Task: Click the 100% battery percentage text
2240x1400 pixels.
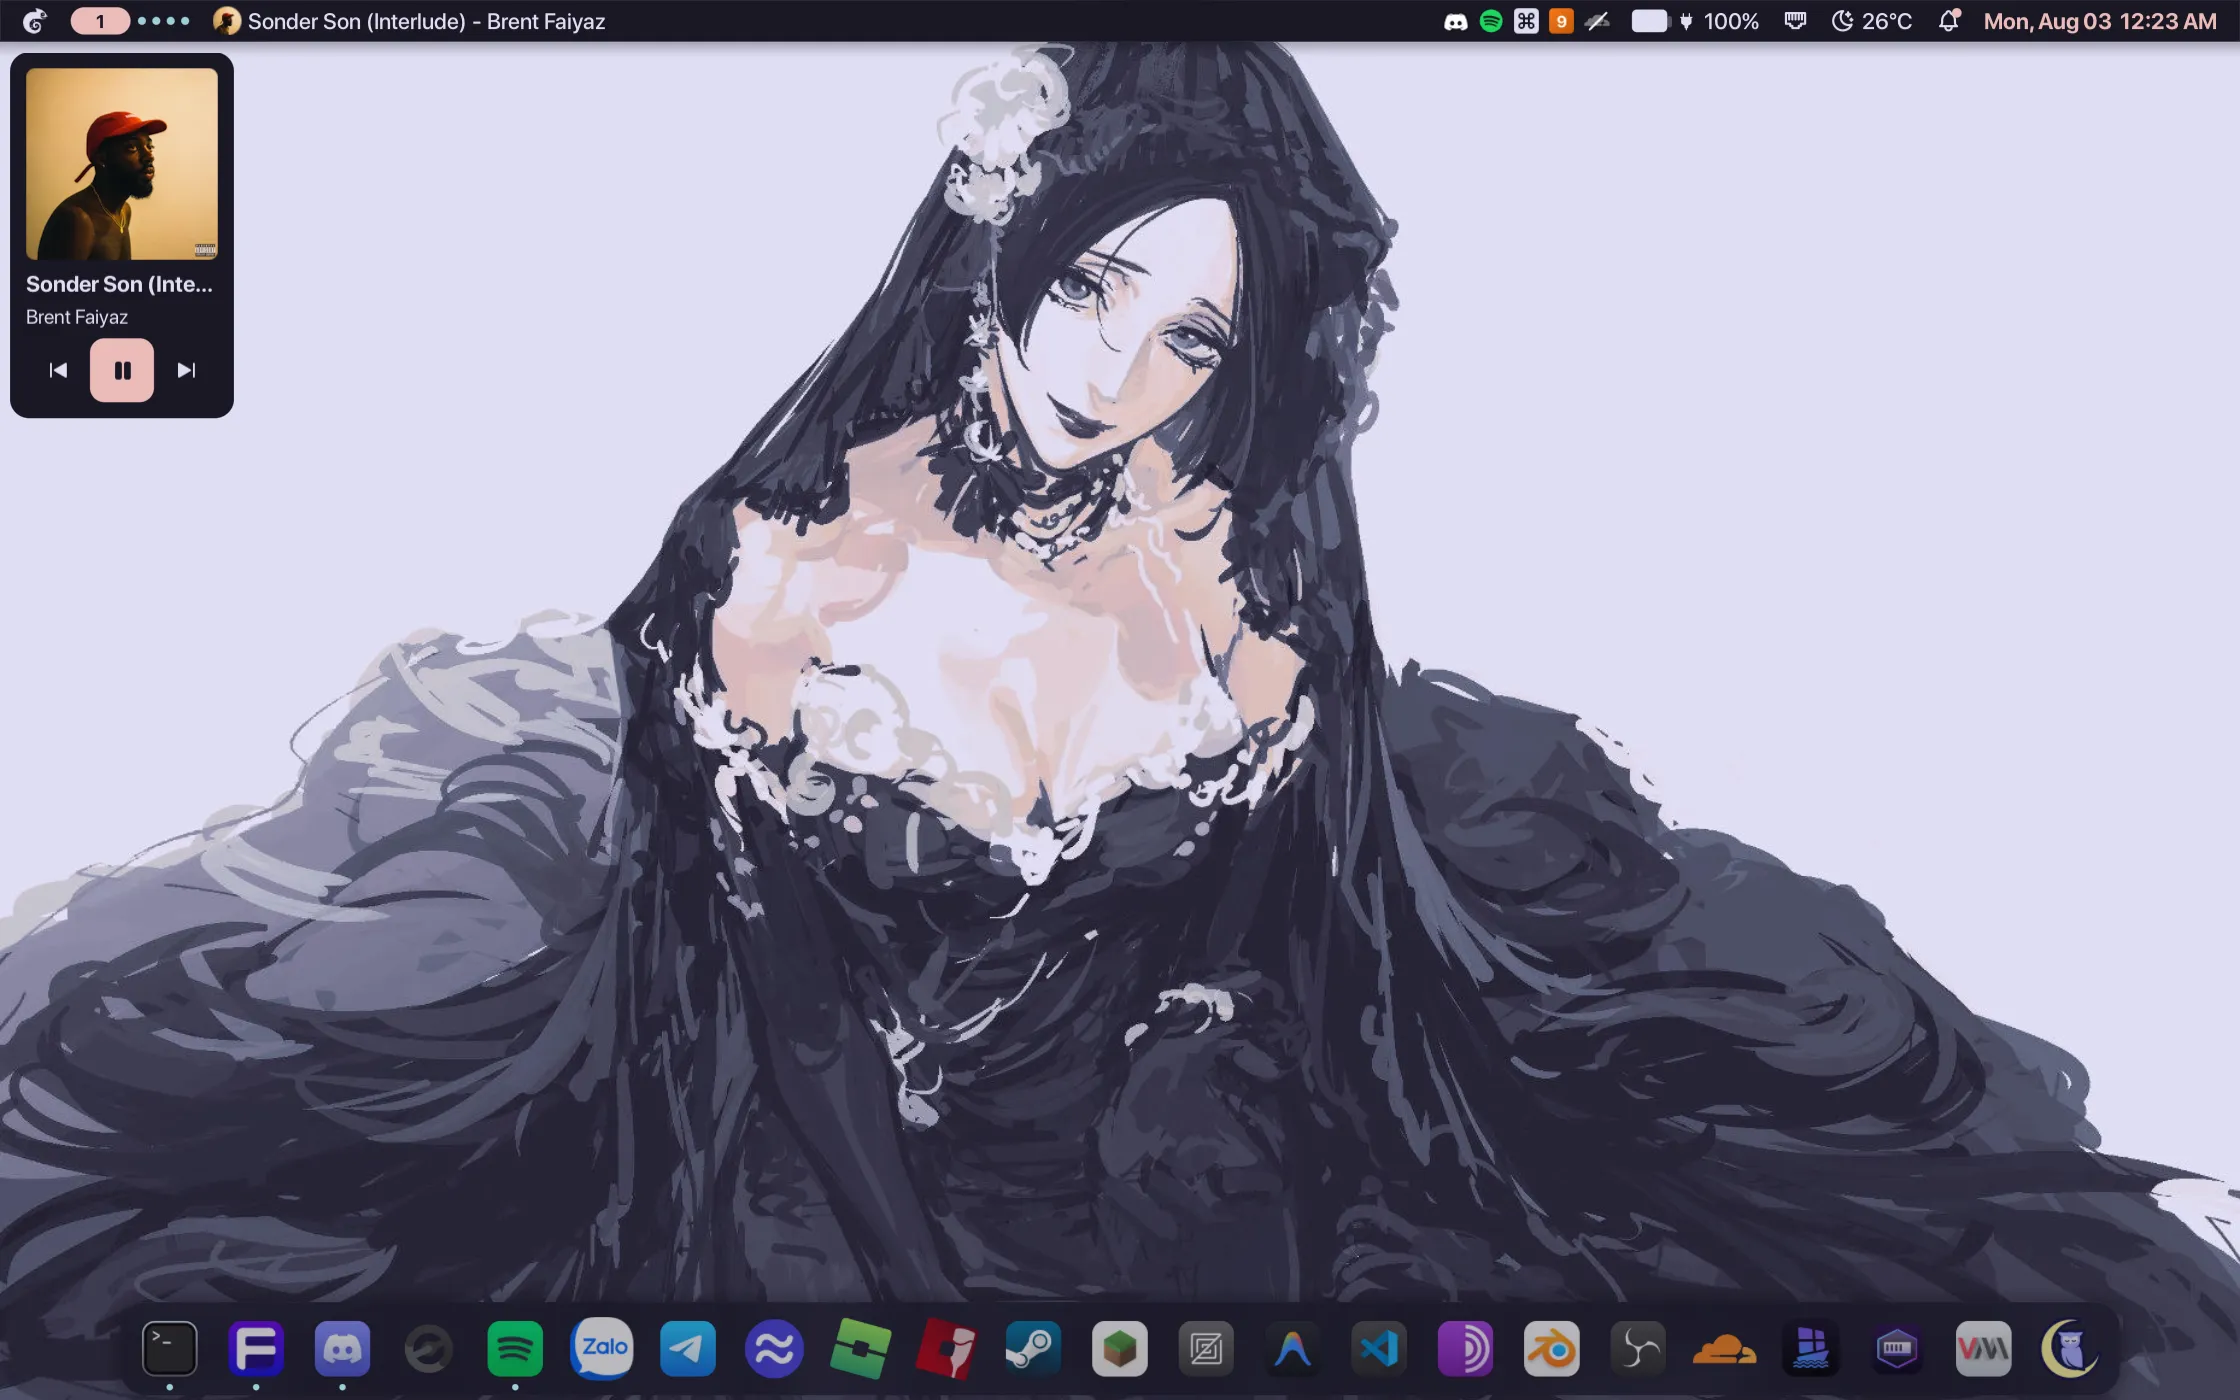Action: click(x=1731, y=21)
